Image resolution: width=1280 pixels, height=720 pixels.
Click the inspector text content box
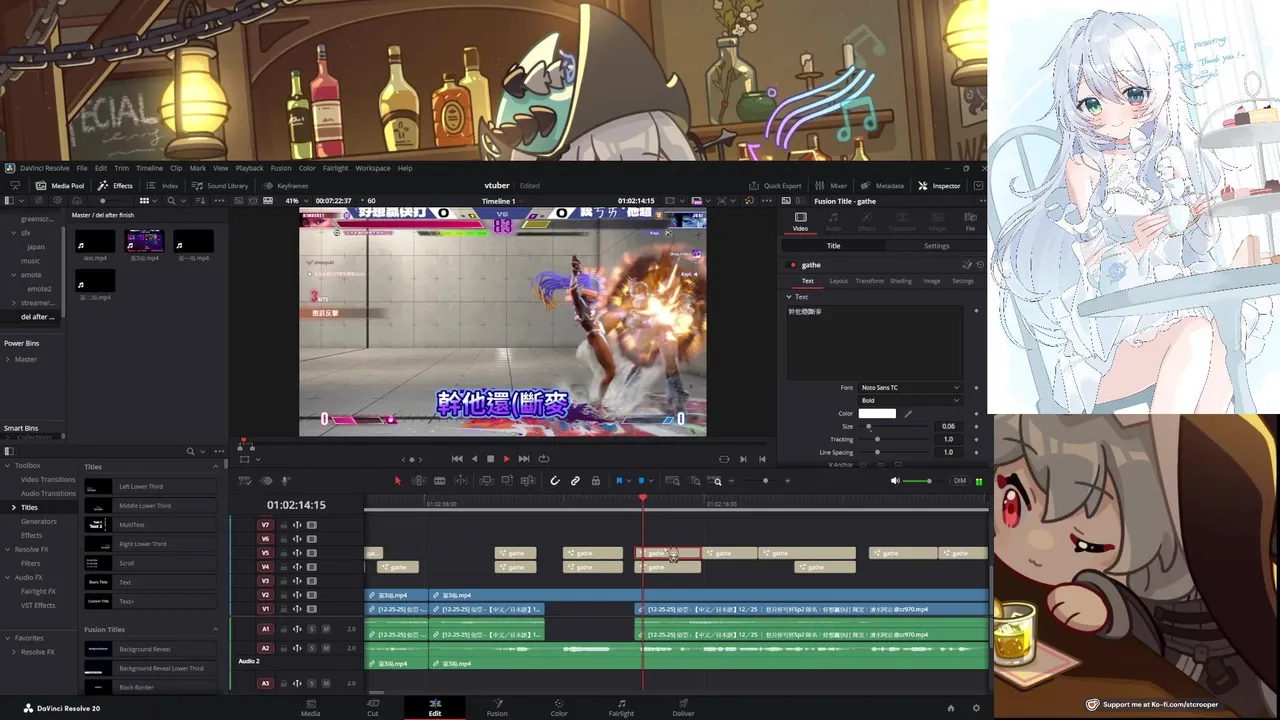(x=875, y=342)
